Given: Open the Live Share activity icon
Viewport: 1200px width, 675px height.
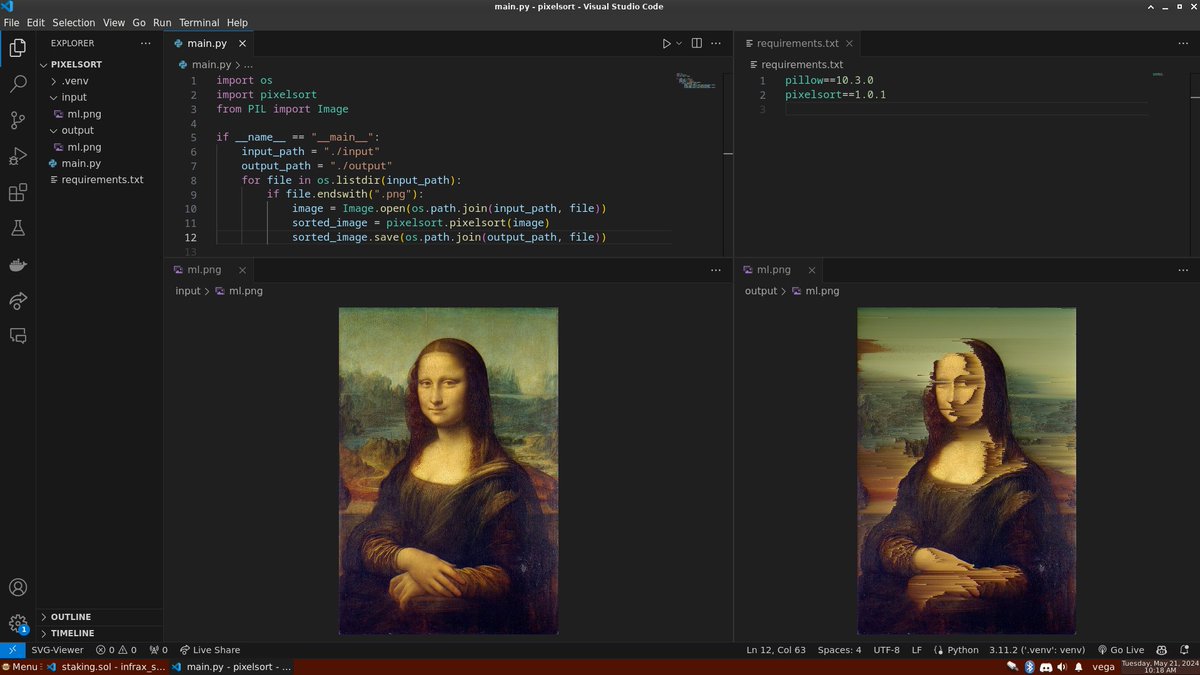Looking at the screenshot, I should pyautogui.click(x=18, y=301).
